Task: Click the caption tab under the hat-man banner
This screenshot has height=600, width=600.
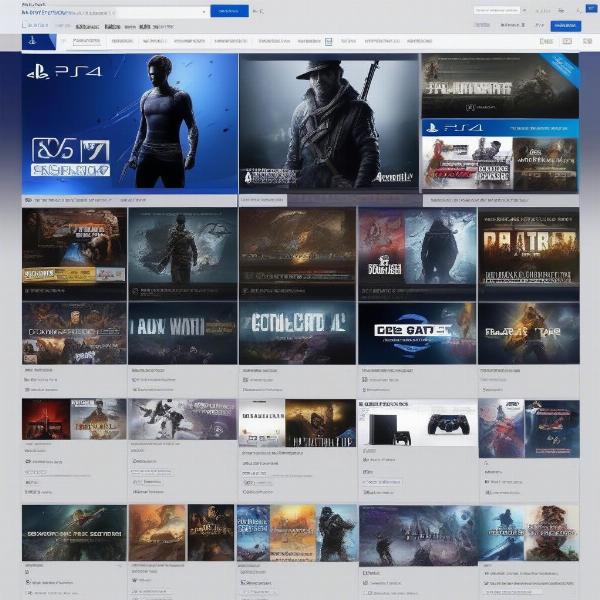Action: pos(263,200)
